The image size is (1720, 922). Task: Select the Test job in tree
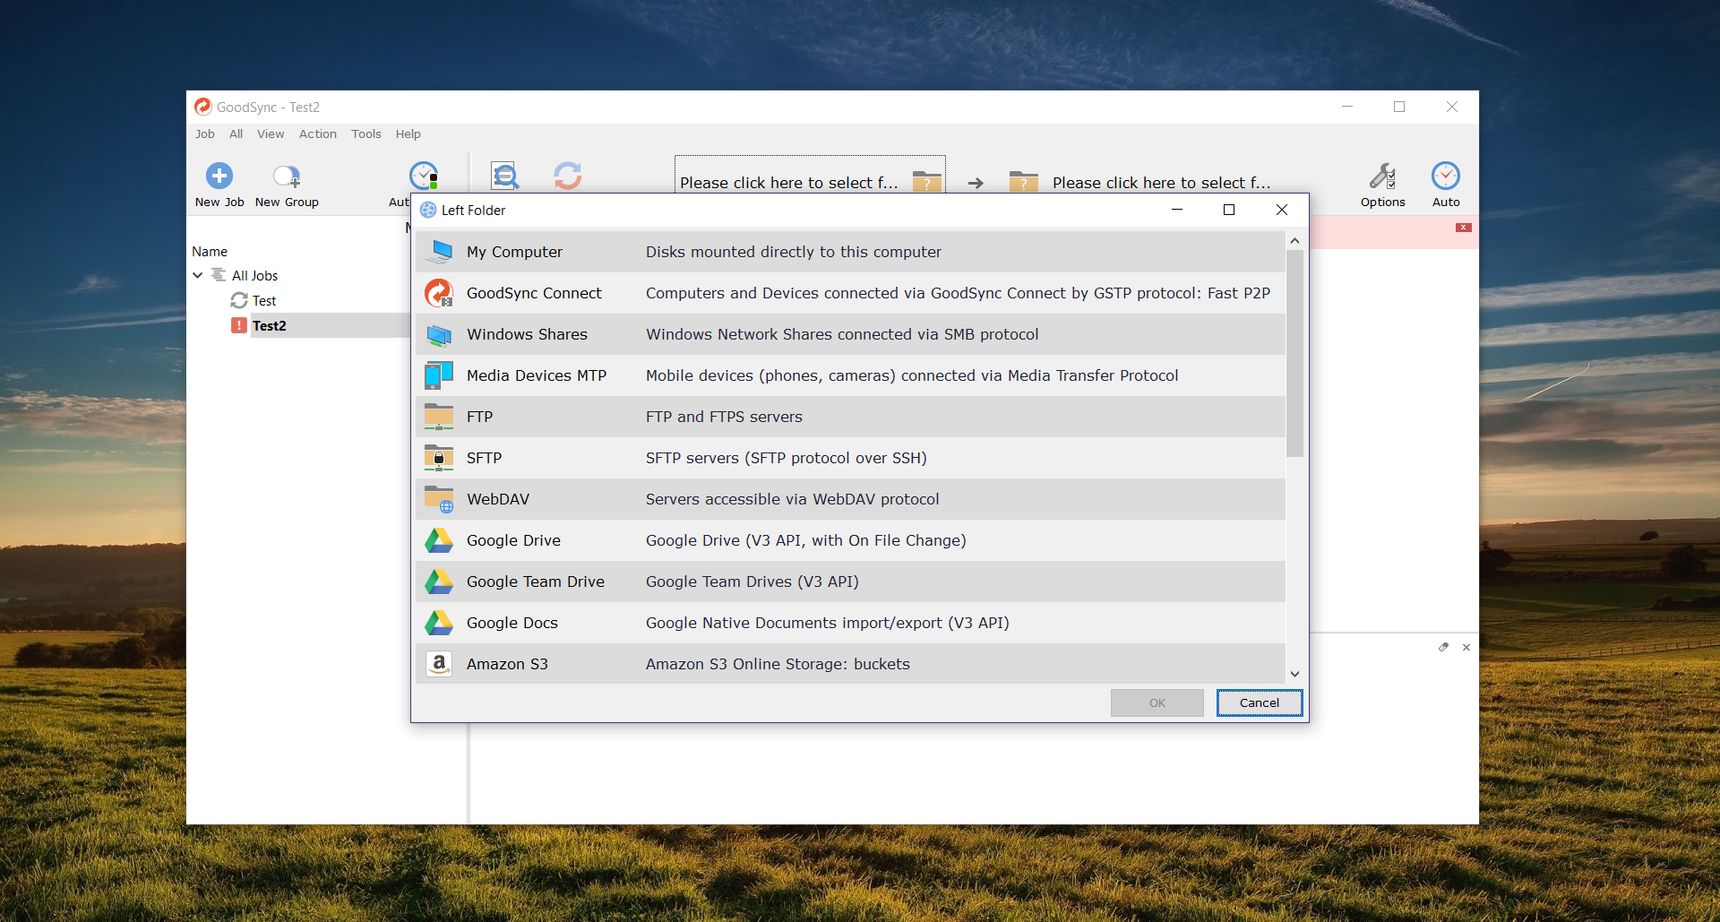264,300
